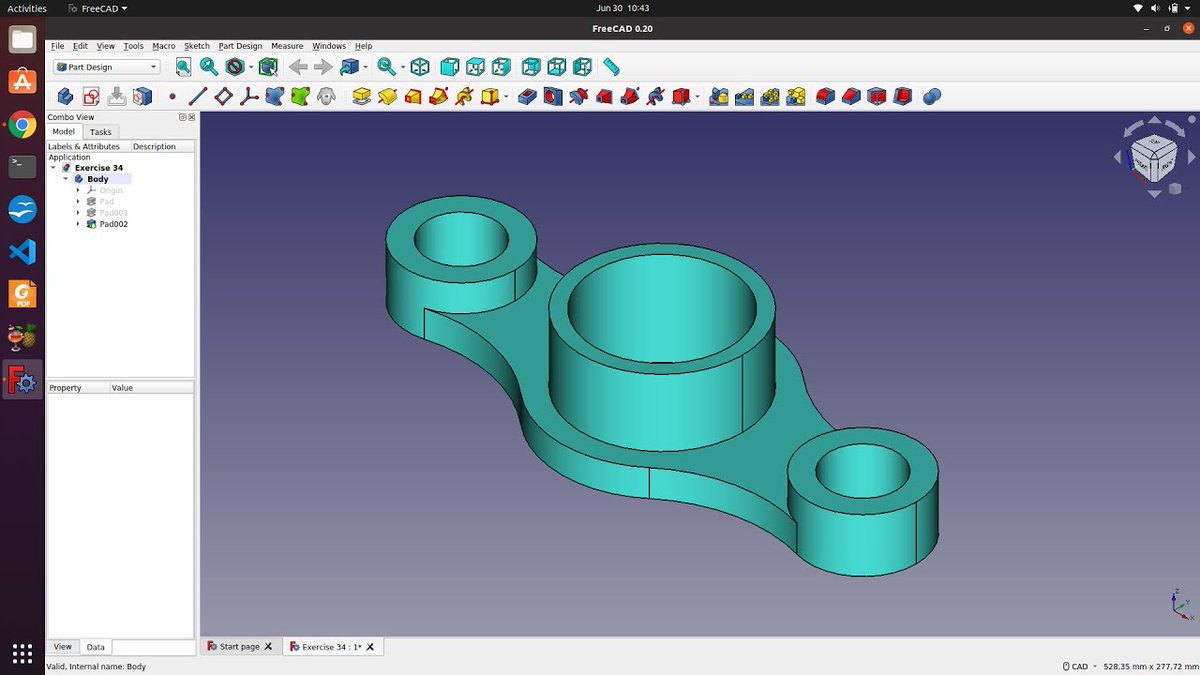Open Visual Studio Code from dock
The image size is (1200, 675).
click(22, 252)
